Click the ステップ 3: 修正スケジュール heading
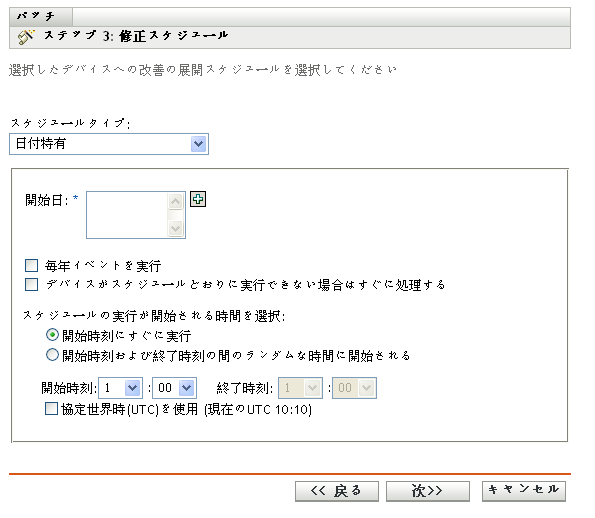 click(x=136, y=36)
